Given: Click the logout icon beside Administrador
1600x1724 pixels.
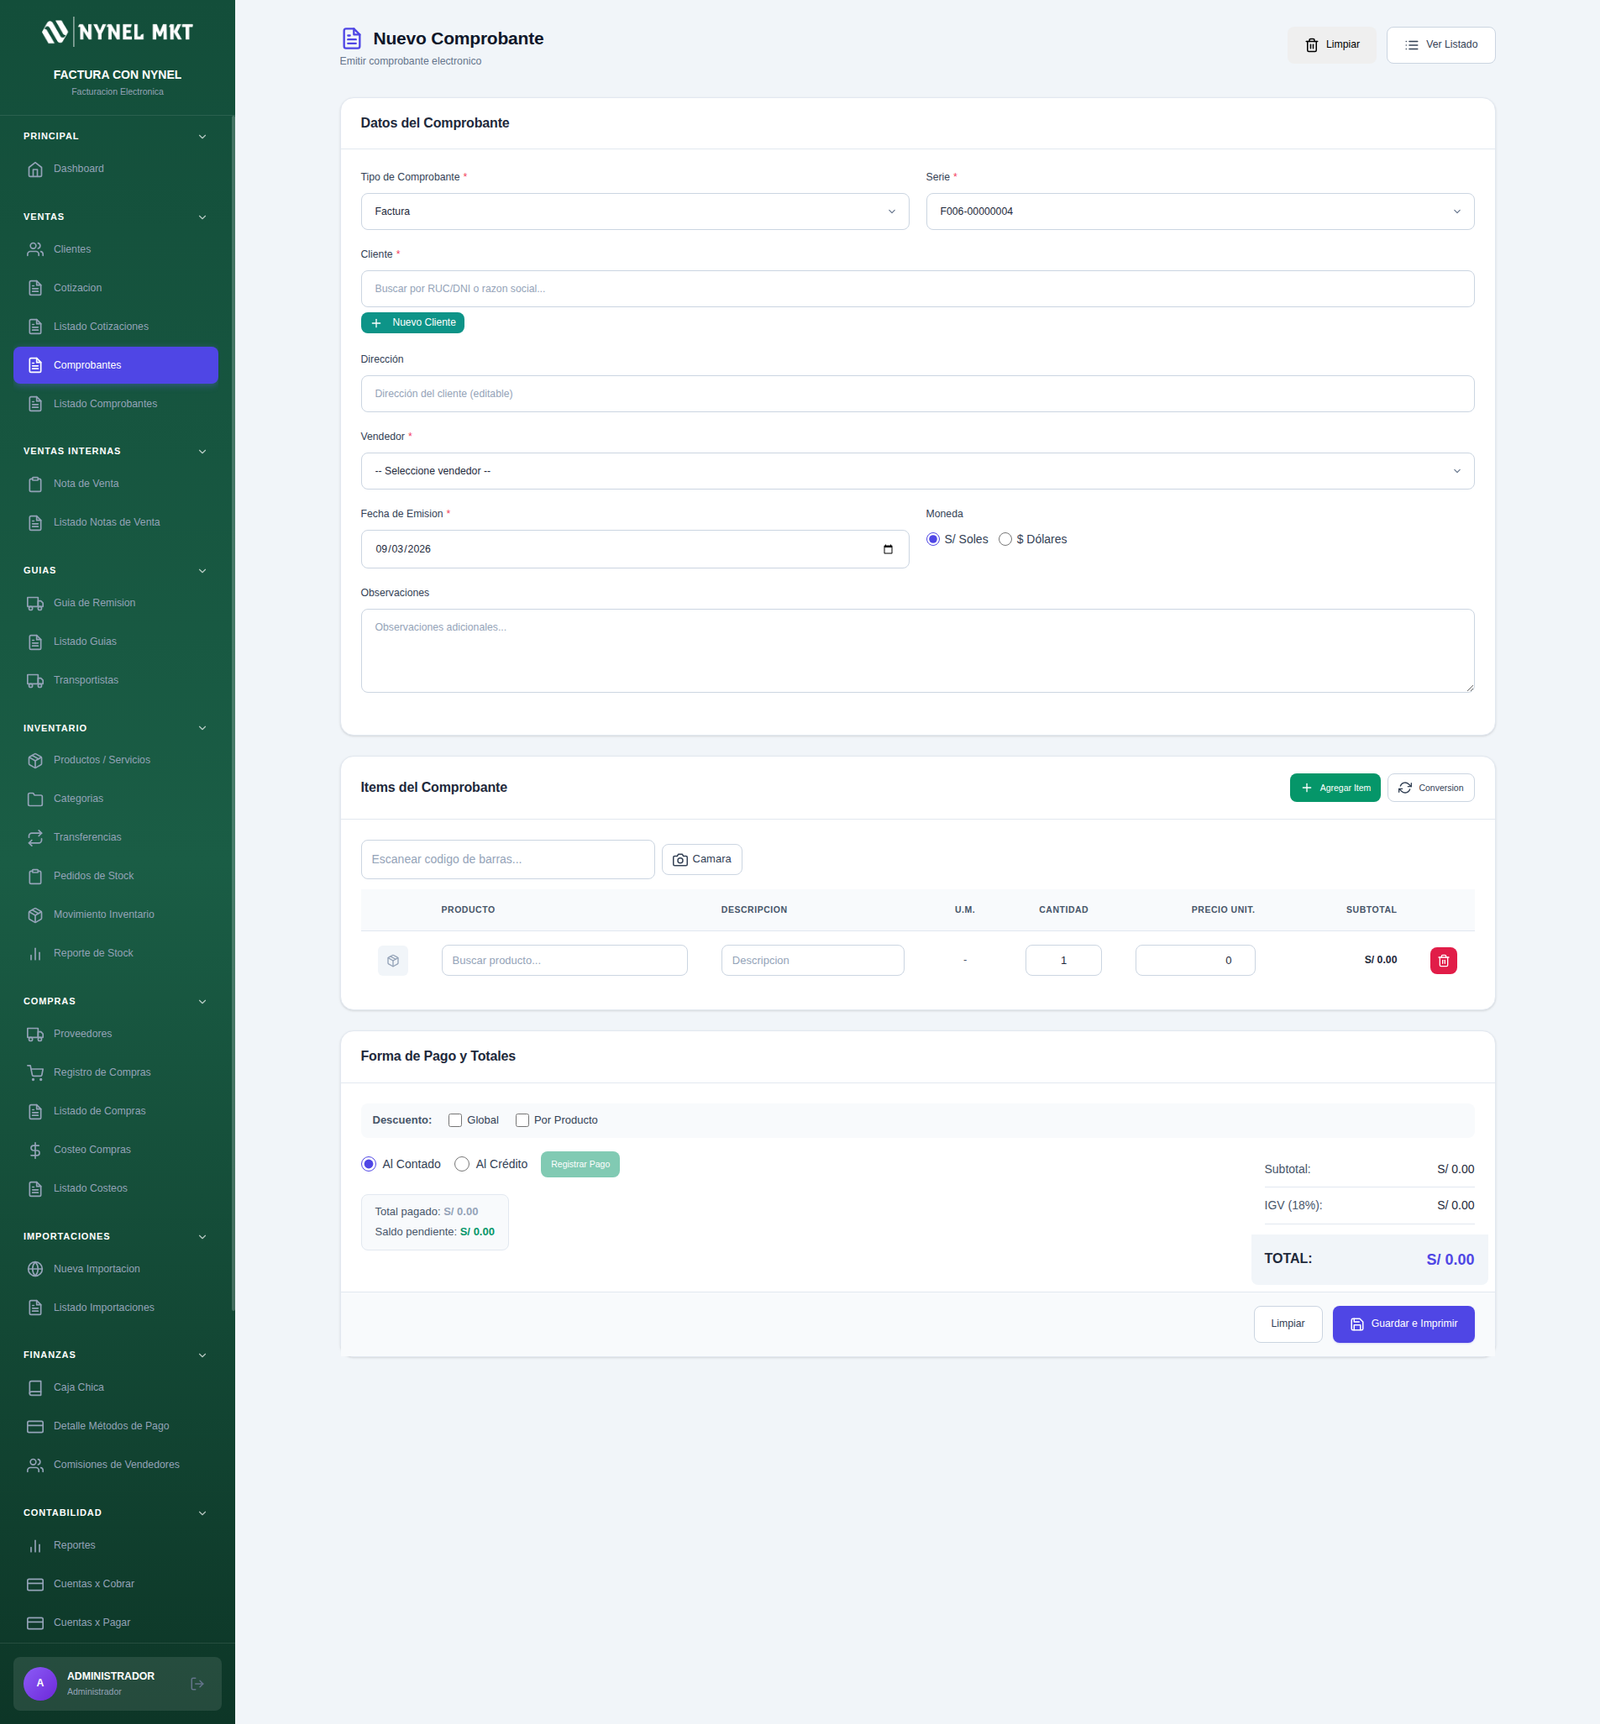Looking at the screenshot, I should [197, 1683].
